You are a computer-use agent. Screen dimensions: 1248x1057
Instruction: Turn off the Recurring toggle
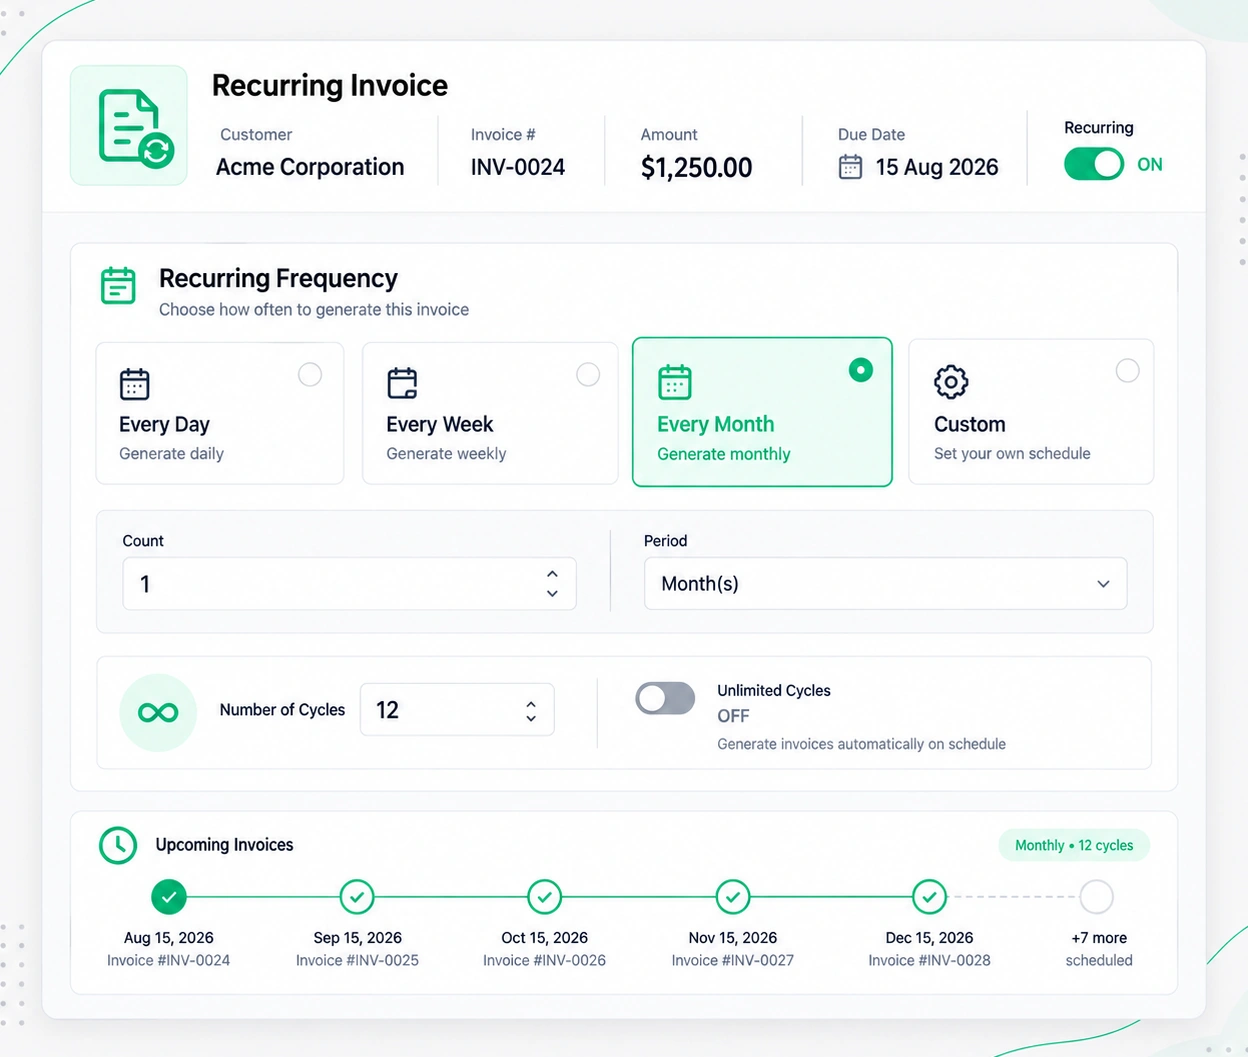(1094, 164)
